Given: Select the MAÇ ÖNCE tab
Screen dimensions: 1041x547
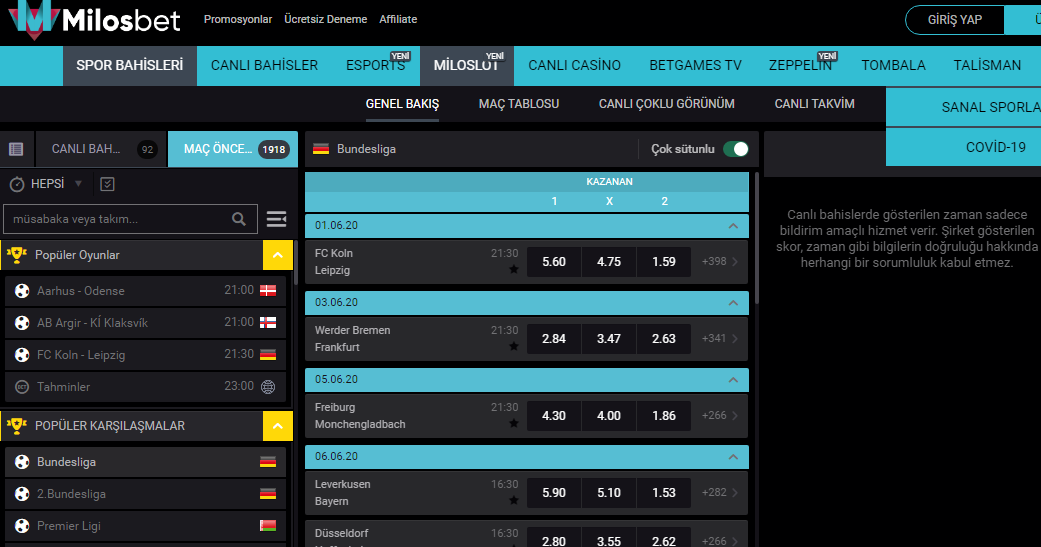Looking at the screenshot, I should coord(233,149).
